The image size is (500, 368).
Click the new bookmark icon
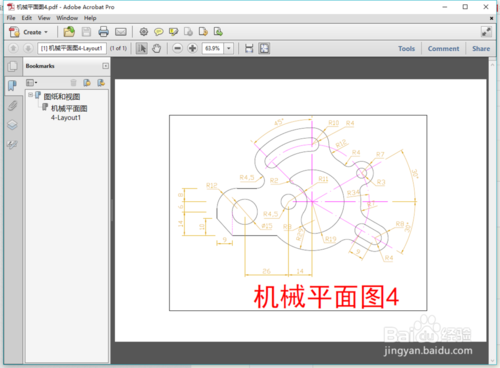click(x=87, y=82)
